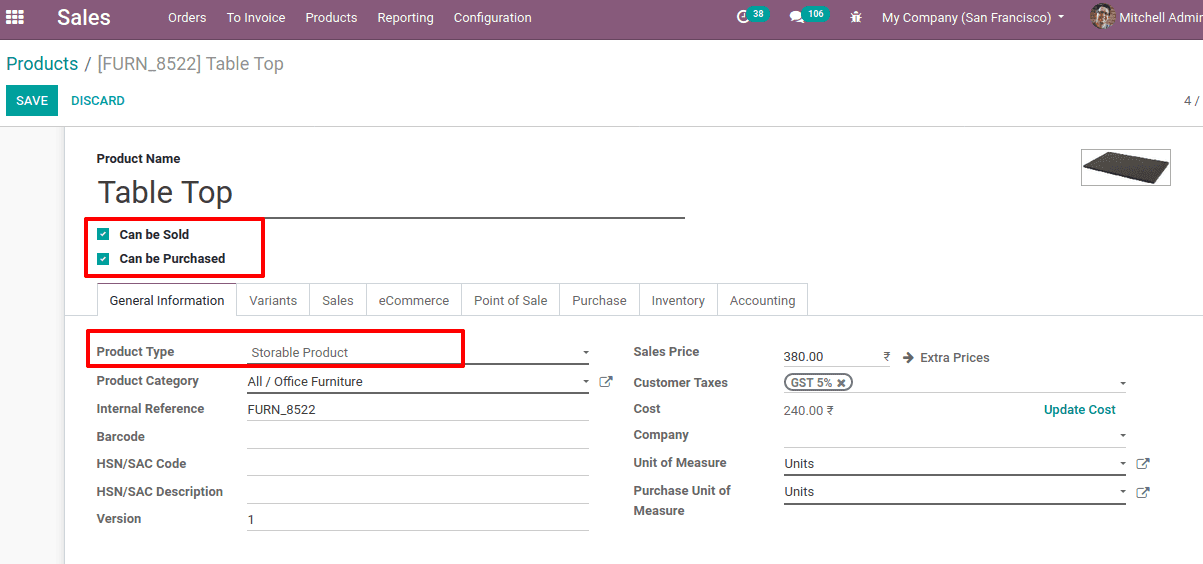Open My Company (San Francisco) switcher

click(x=973, y=17)
